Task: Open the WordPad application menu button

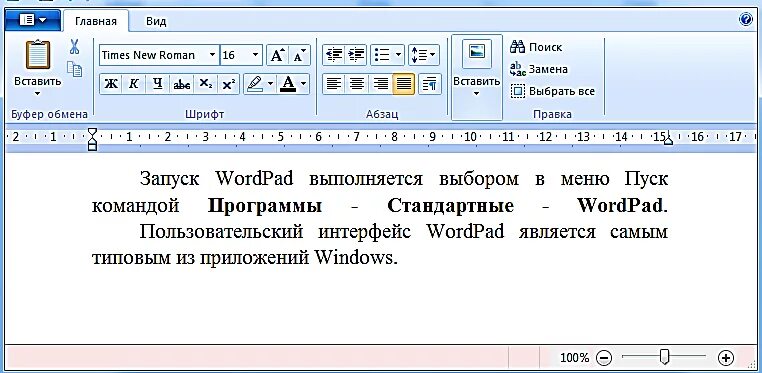Action: 33,20
